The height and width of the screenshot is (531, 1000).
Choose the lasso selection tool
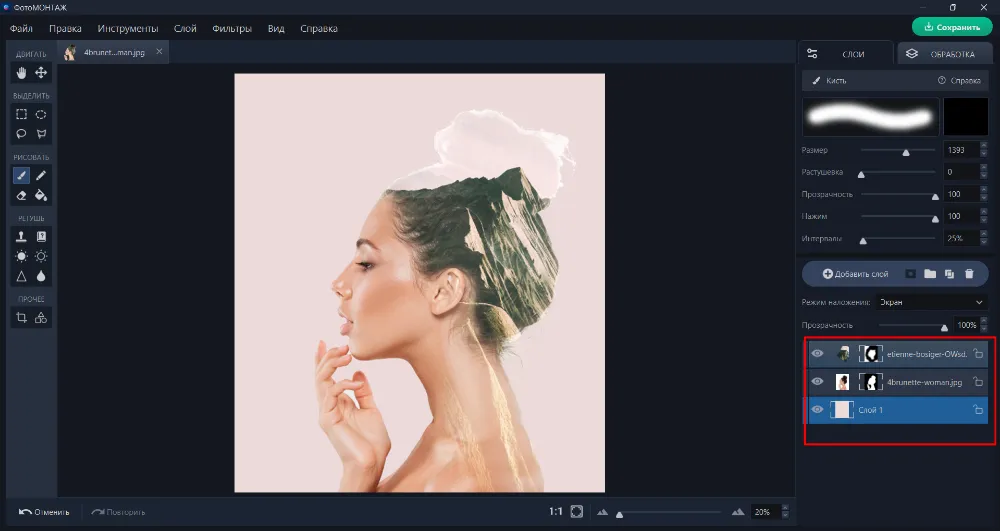point(22,134)
